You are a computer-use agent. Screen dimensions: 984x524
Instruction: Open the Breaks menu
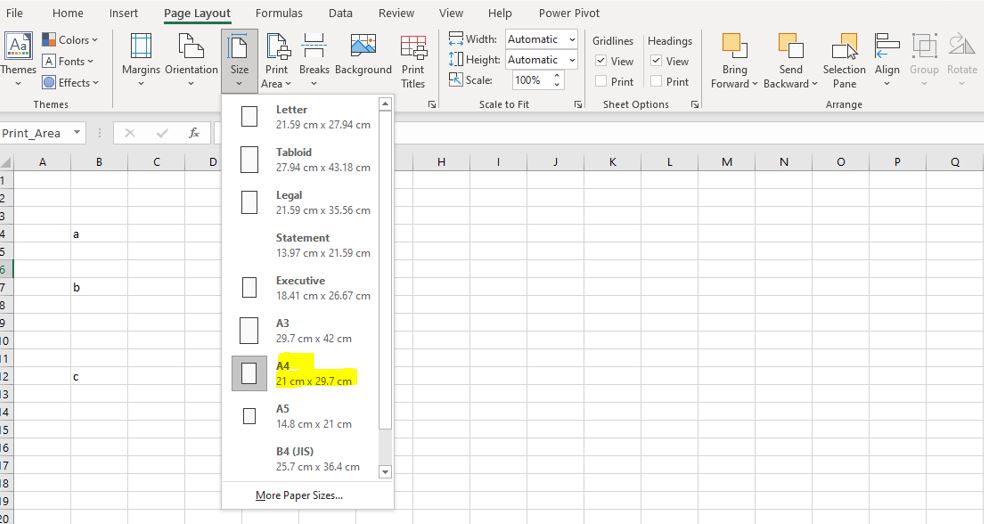pyautogui.click(x=314, y=60)
